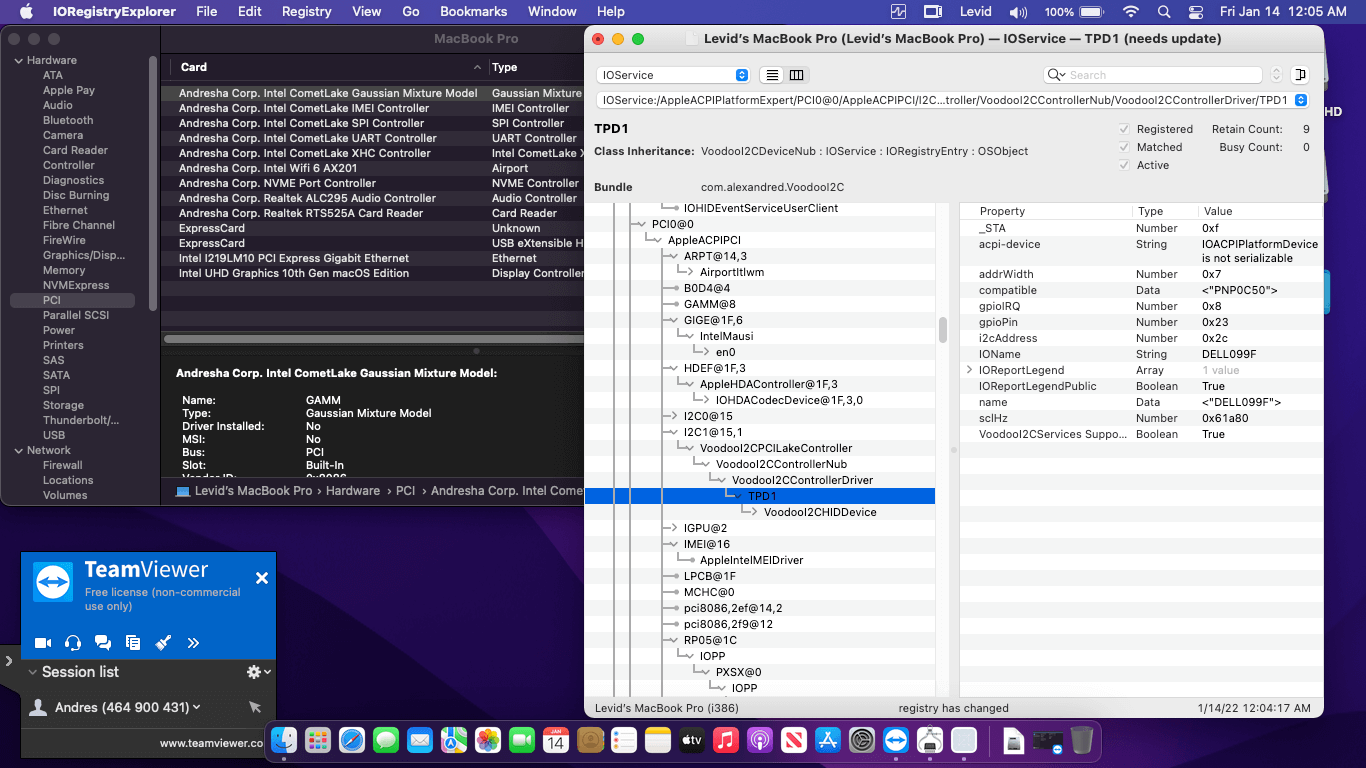Sort System Information list by Card column
The width and height of the screenshot is (1366, 768).
click(x=329, y=67)
